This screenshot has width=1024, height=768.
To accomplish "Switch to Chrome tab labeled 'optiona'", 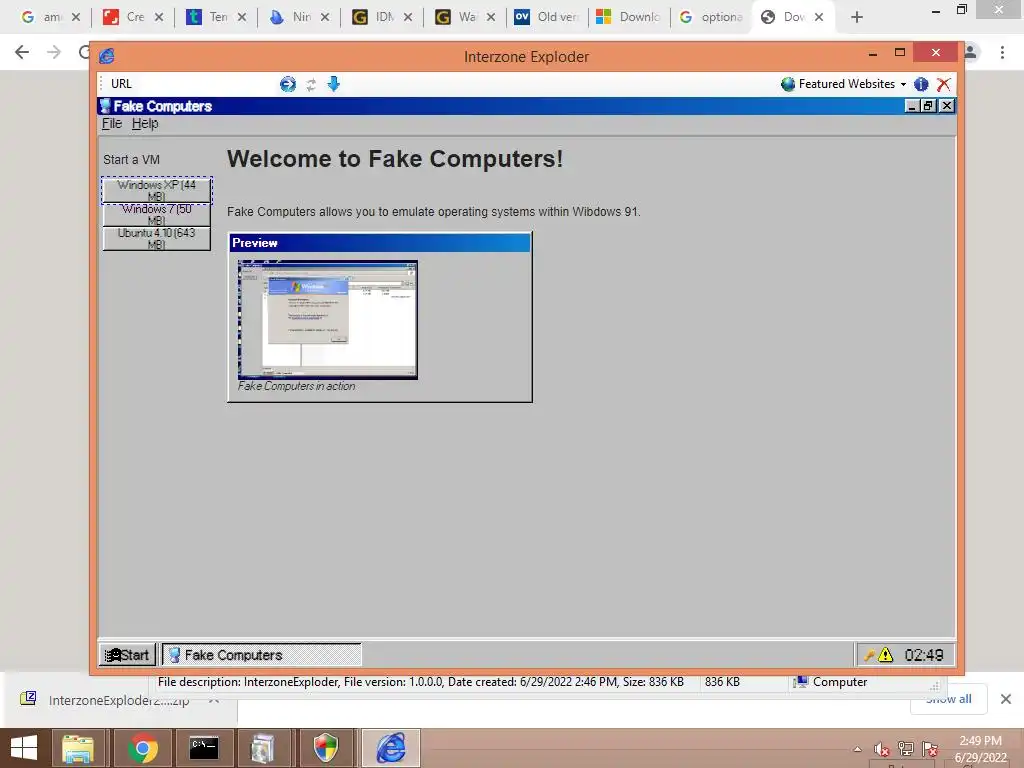I will coord(712,17).
